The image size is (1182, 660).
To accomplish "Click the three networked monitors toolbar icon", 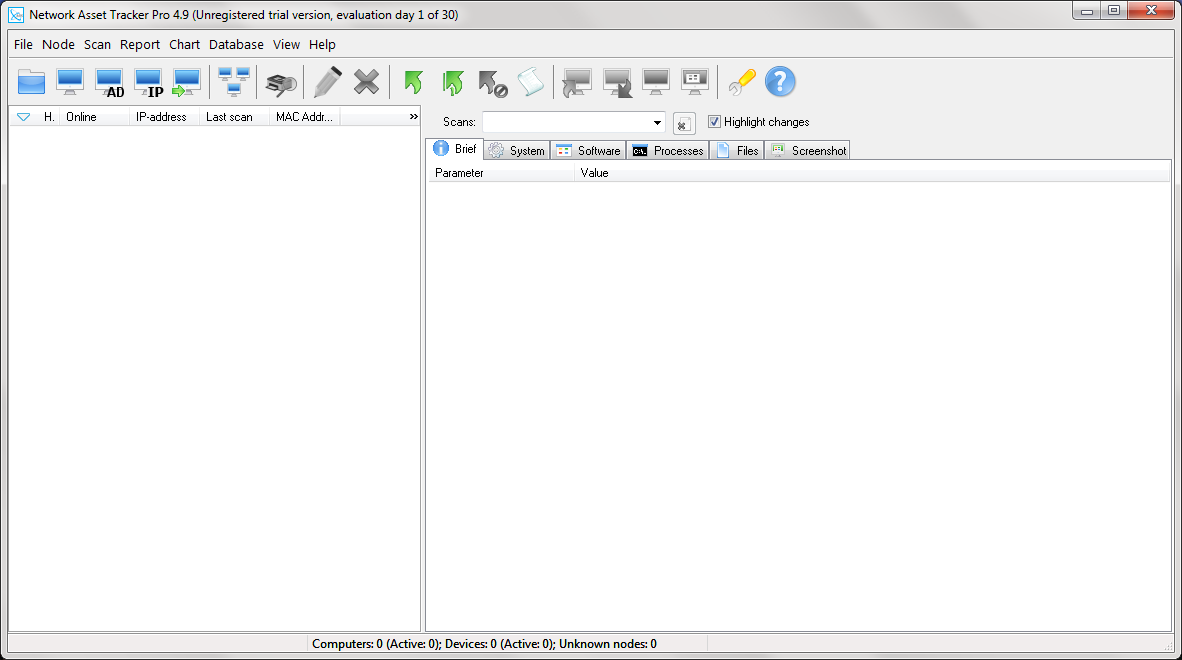I will (234, 81).
